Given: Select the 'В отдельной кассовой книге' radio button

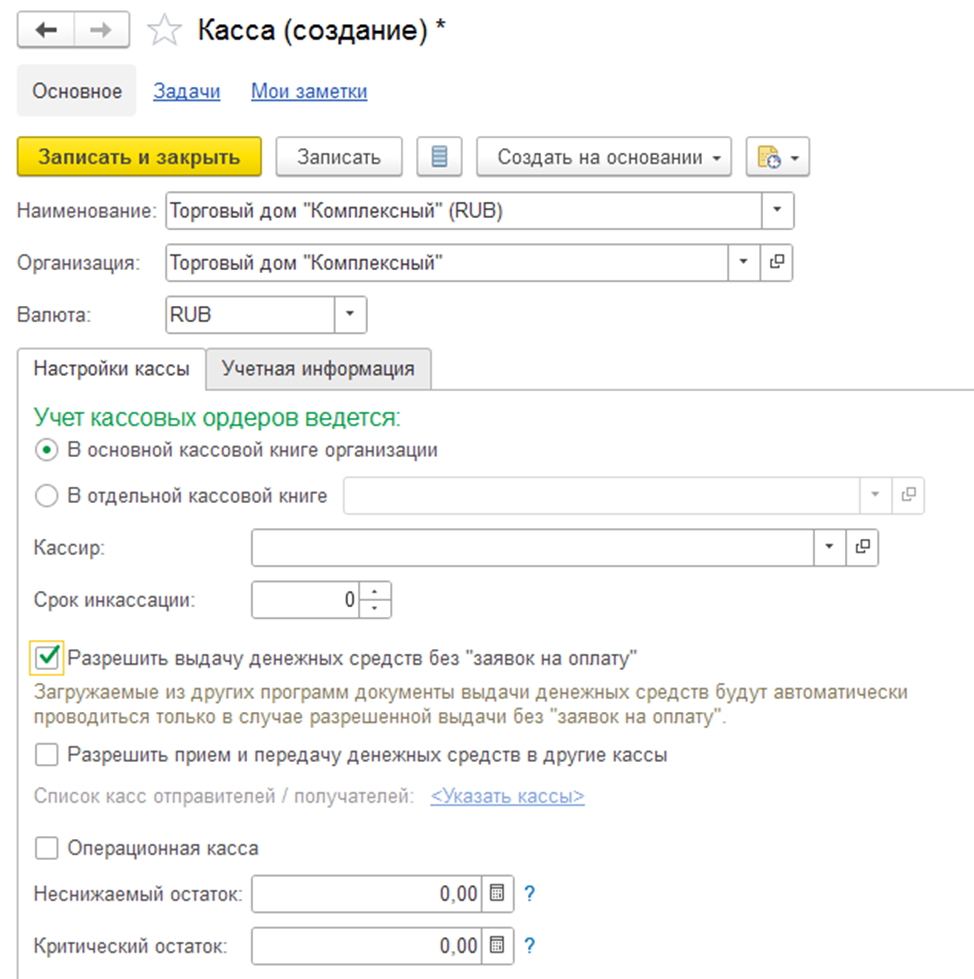Looking at the screenshot, I should point(46,496).
